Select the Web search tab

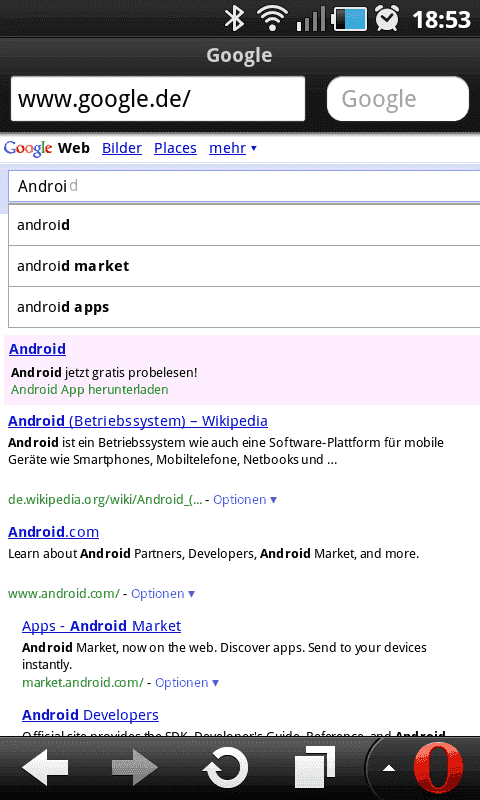point(74,148)
